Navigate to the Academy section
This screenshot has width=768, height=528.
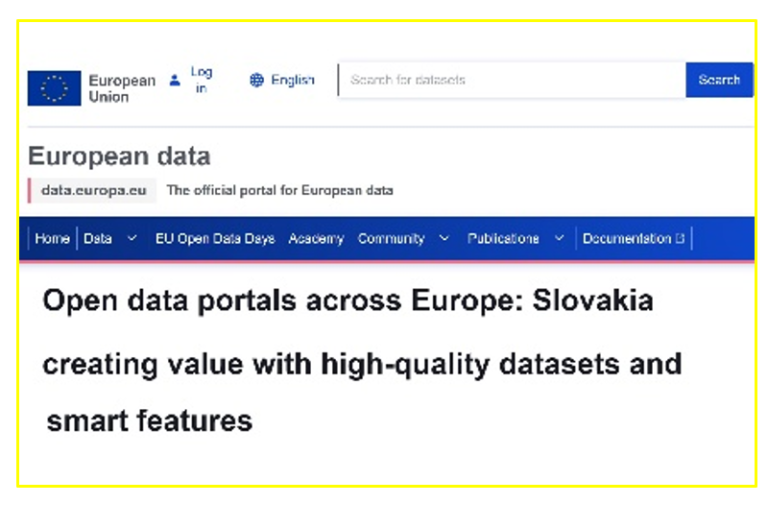[x=316, y=239]
